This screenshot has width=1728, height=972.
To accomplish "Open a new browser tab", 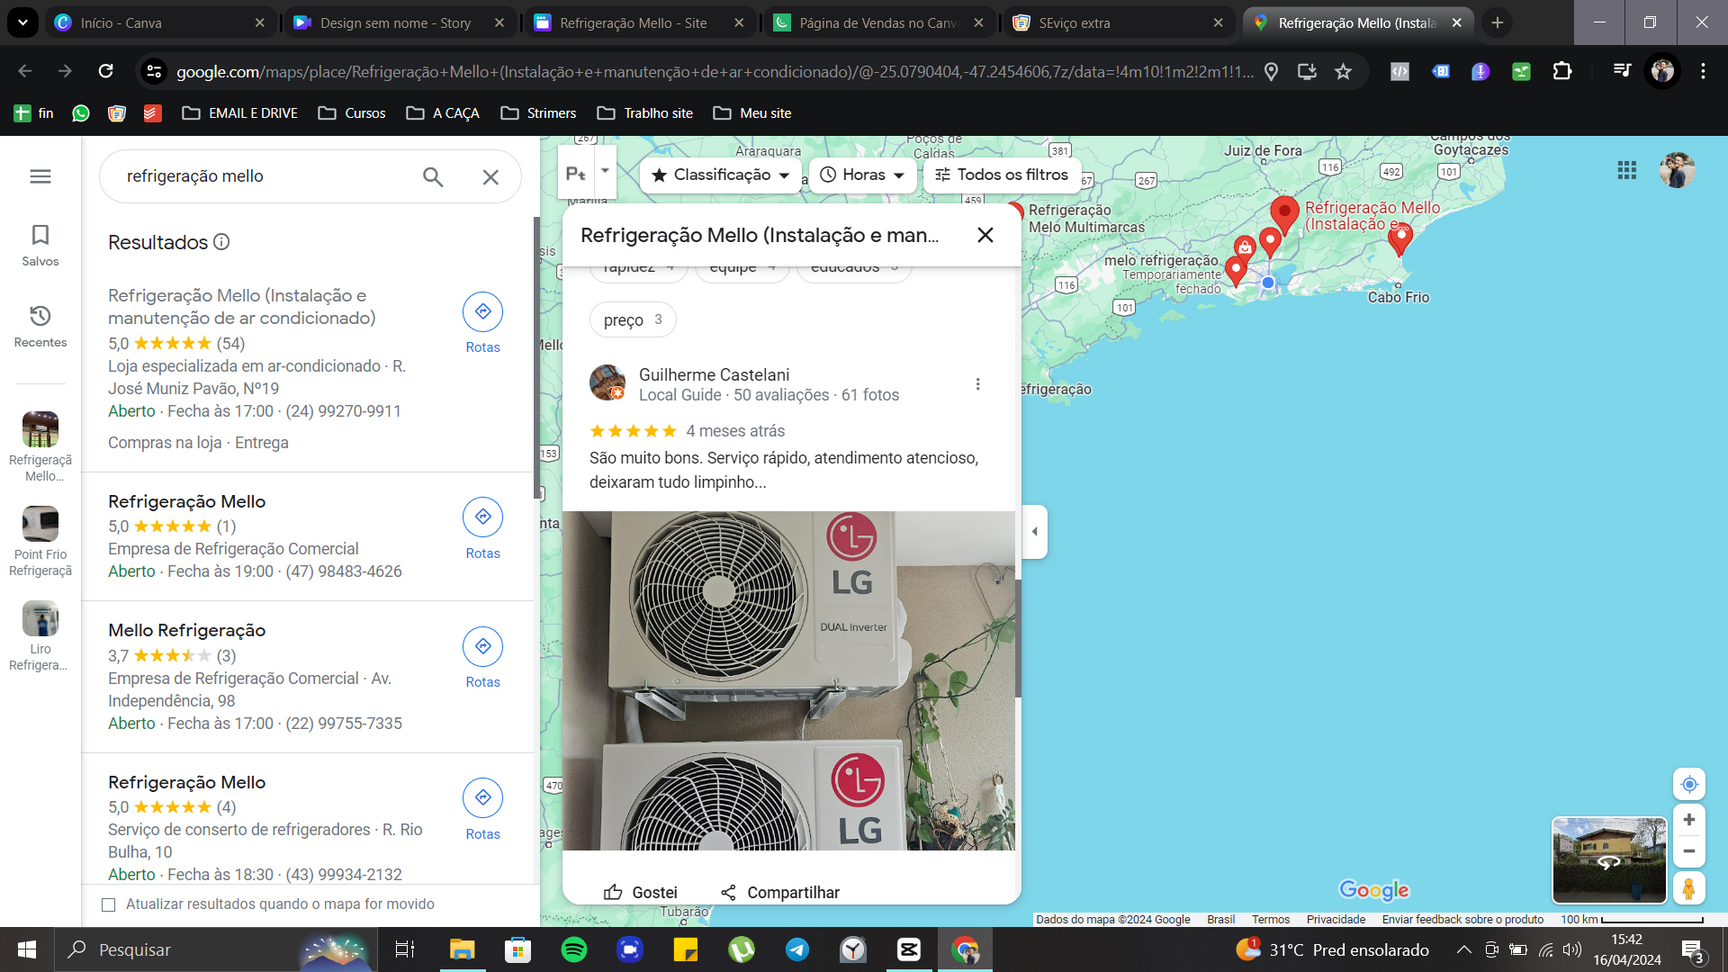I will (1497, 22).
